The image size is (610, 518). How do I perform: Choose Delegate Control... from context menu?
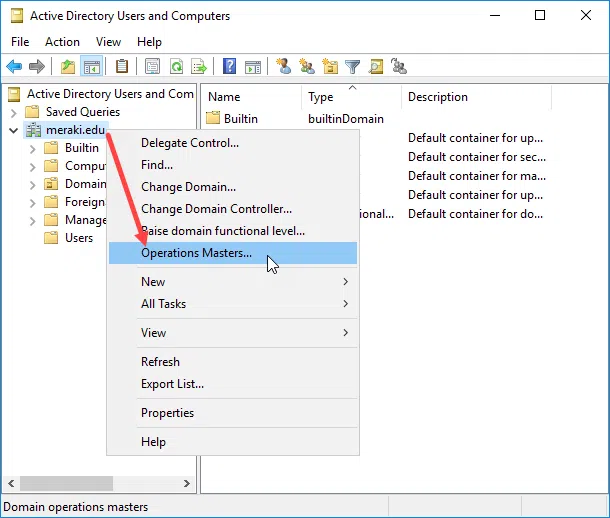233,143
